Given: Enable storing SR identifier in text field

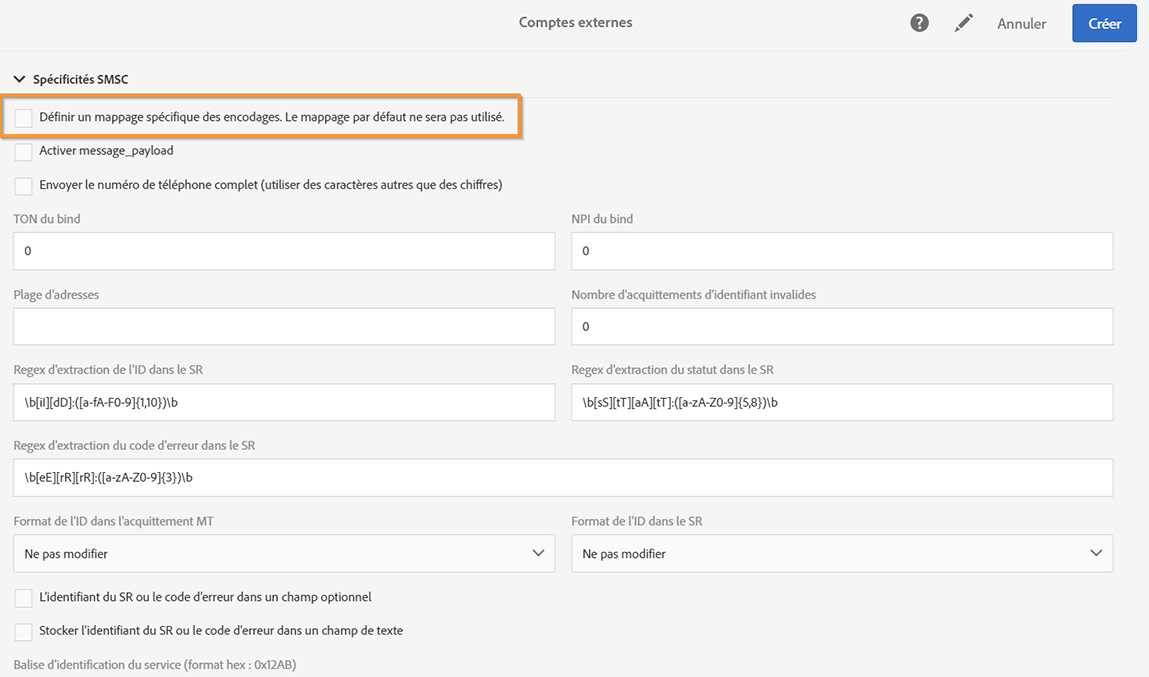Looking at the screenshot, I should pos(24,632).
